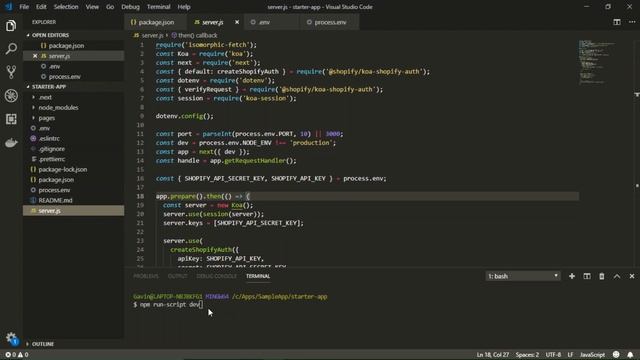This screenshot has width=640, height=360.
Task: Expand the node_modules folder
Action: (x=58, y=107)
